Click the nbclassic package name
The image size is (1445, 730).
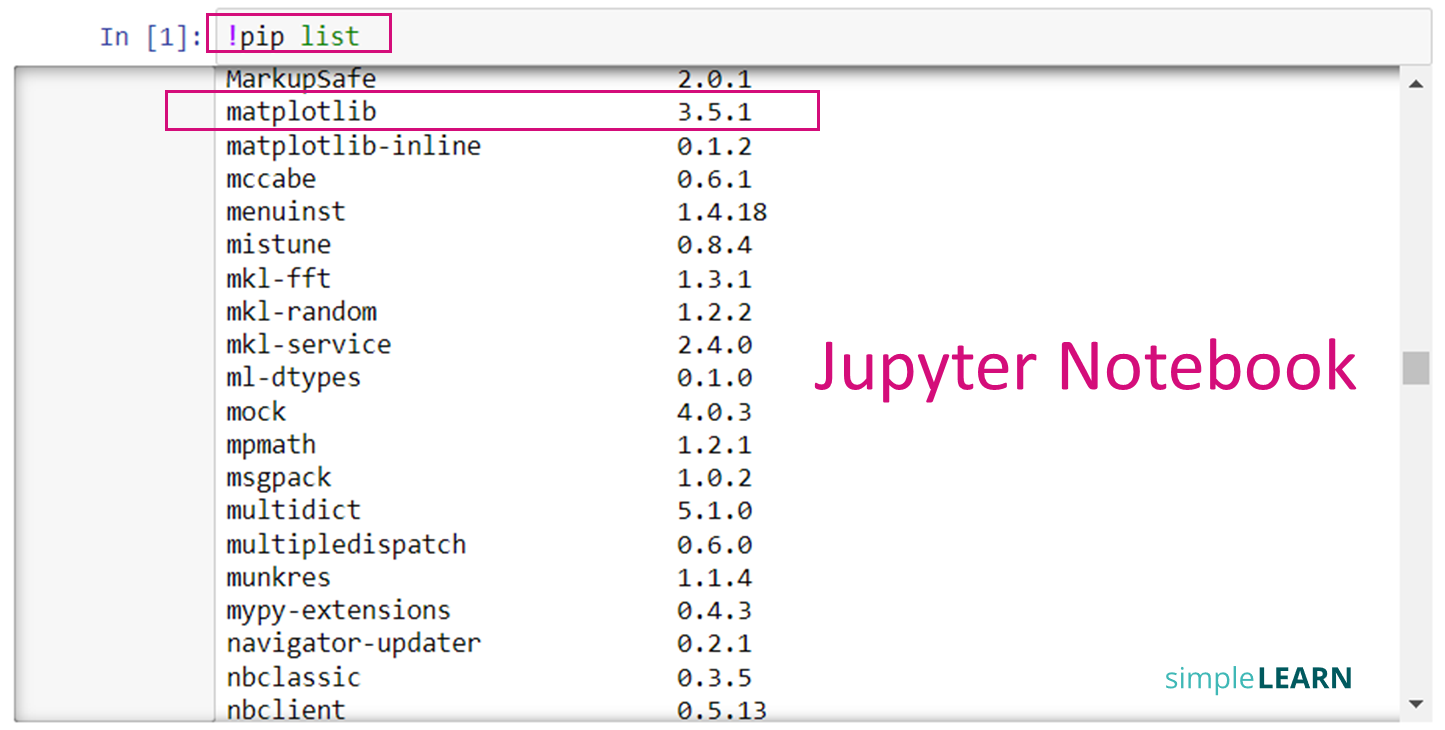click(x=293, y=677)
